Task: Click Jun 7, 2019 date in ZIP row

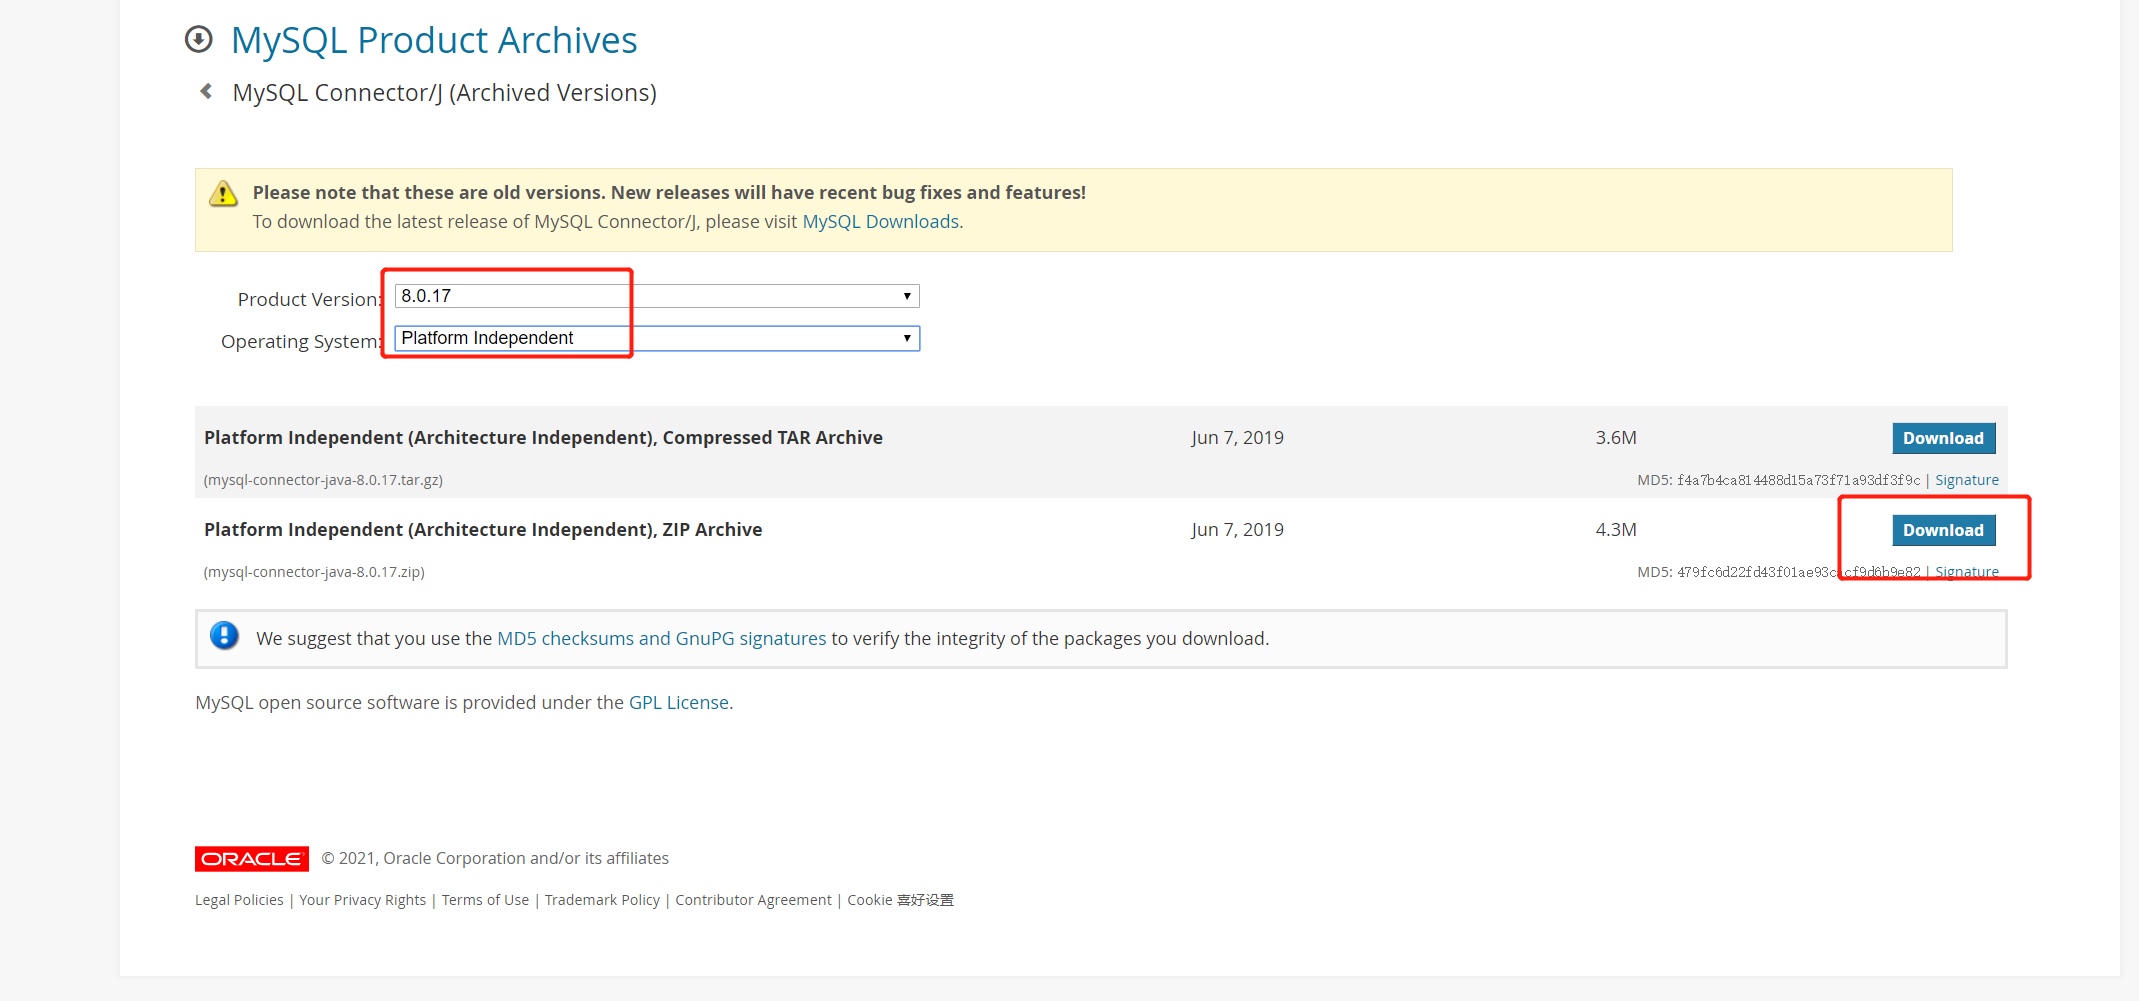Action: (x=1237, y=530)
